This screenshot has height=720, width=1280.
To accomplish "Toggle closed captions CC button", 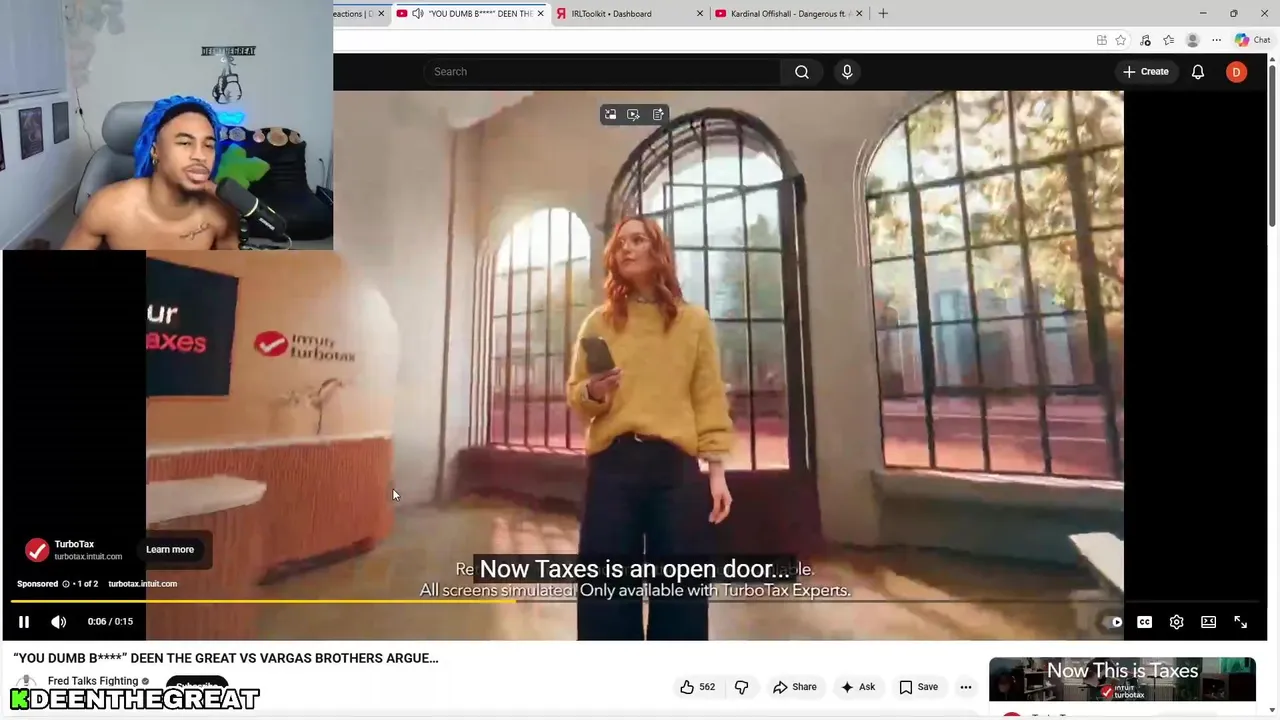I will (x=1144, y=622).
